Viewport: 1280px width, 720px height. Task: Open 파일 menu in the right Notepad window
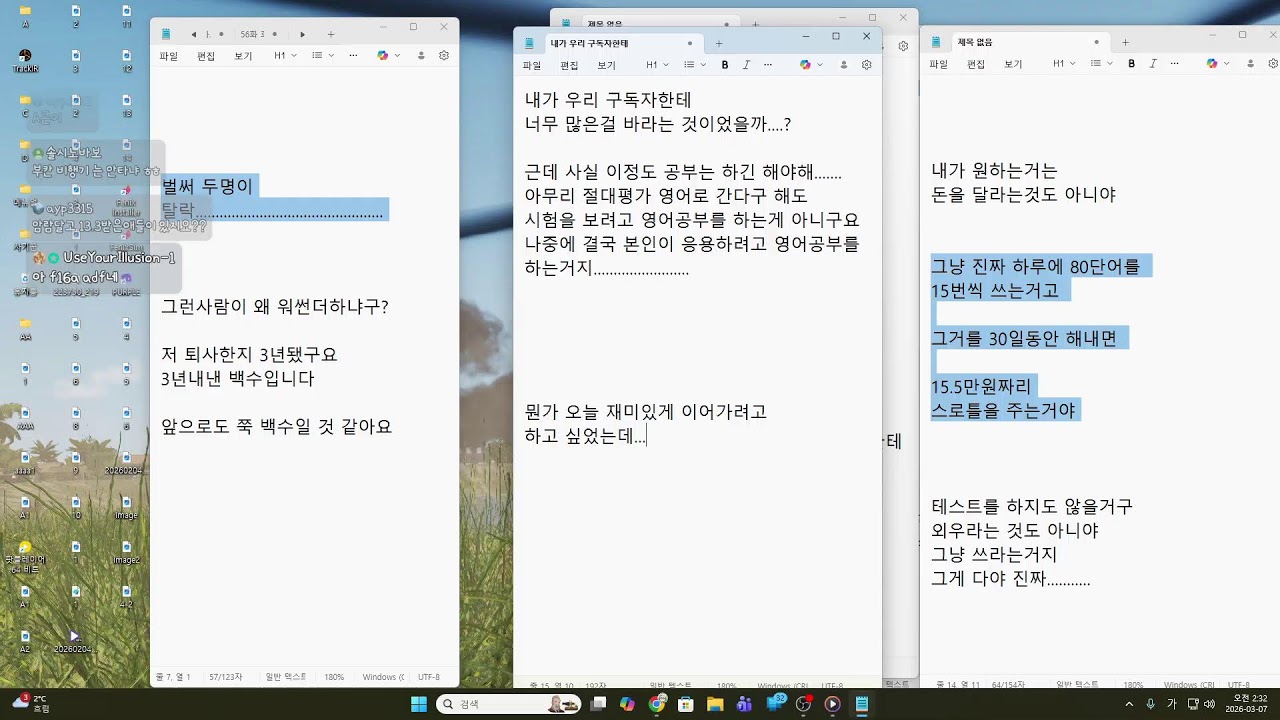[x=938, y=63]
